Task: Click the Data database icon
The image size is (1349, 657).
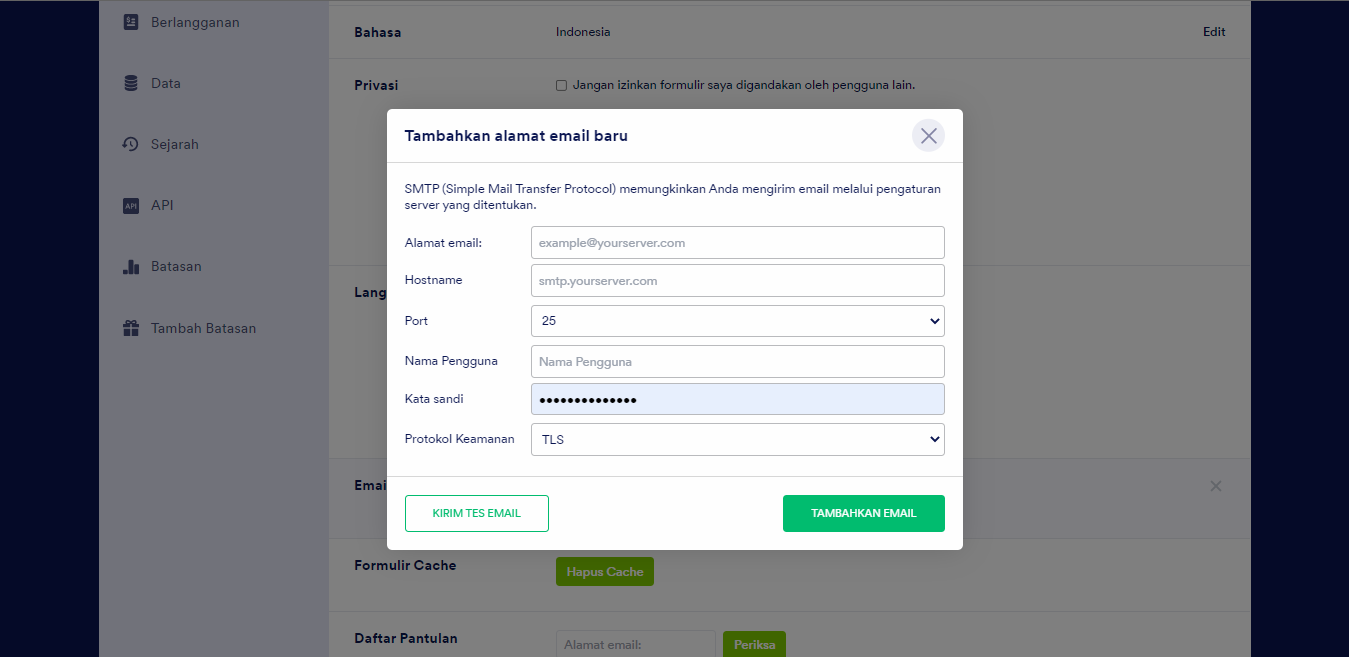Action: coord(131,83)
